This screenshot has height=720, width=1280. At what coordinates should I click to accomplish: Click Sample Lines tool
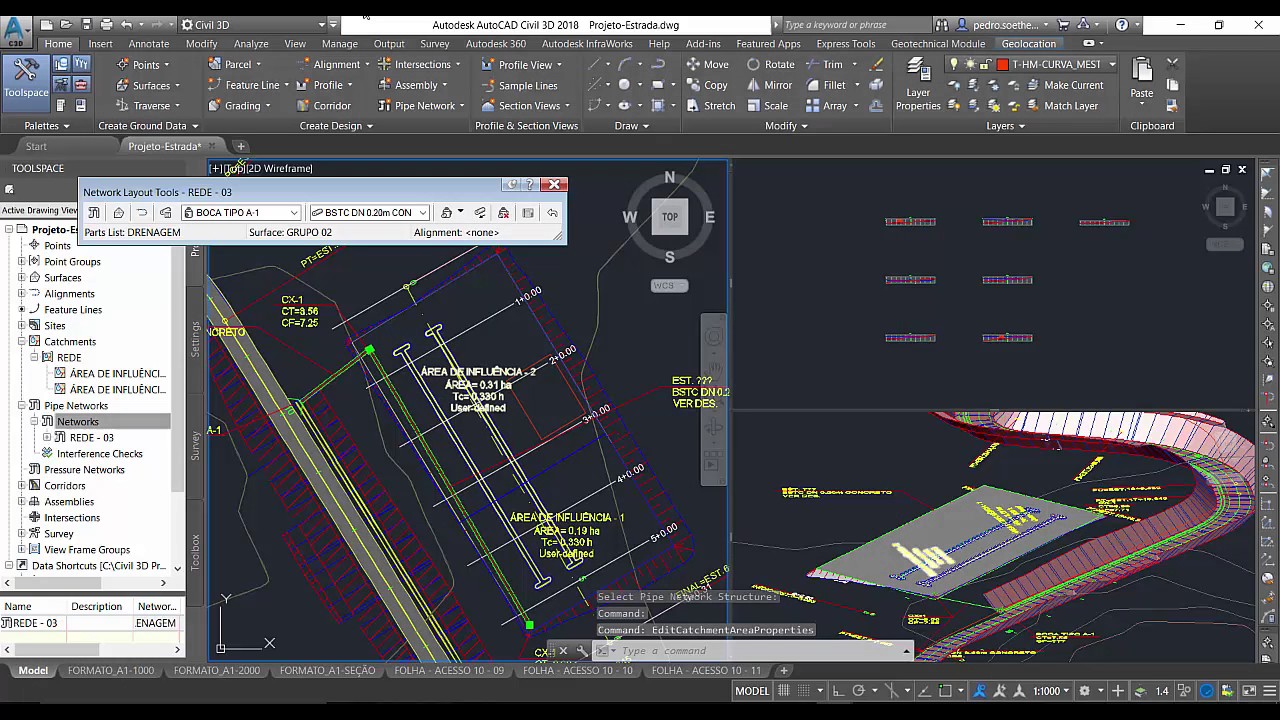point(519,85)
